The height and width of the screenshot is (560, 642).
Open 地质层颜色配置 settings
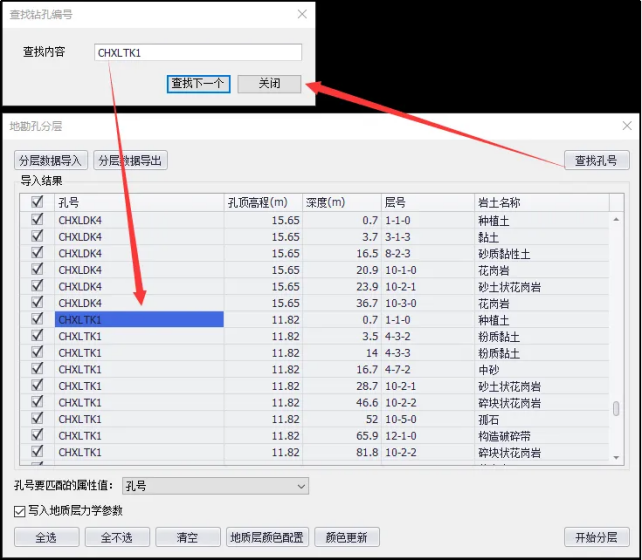click(x=266, y=537)
